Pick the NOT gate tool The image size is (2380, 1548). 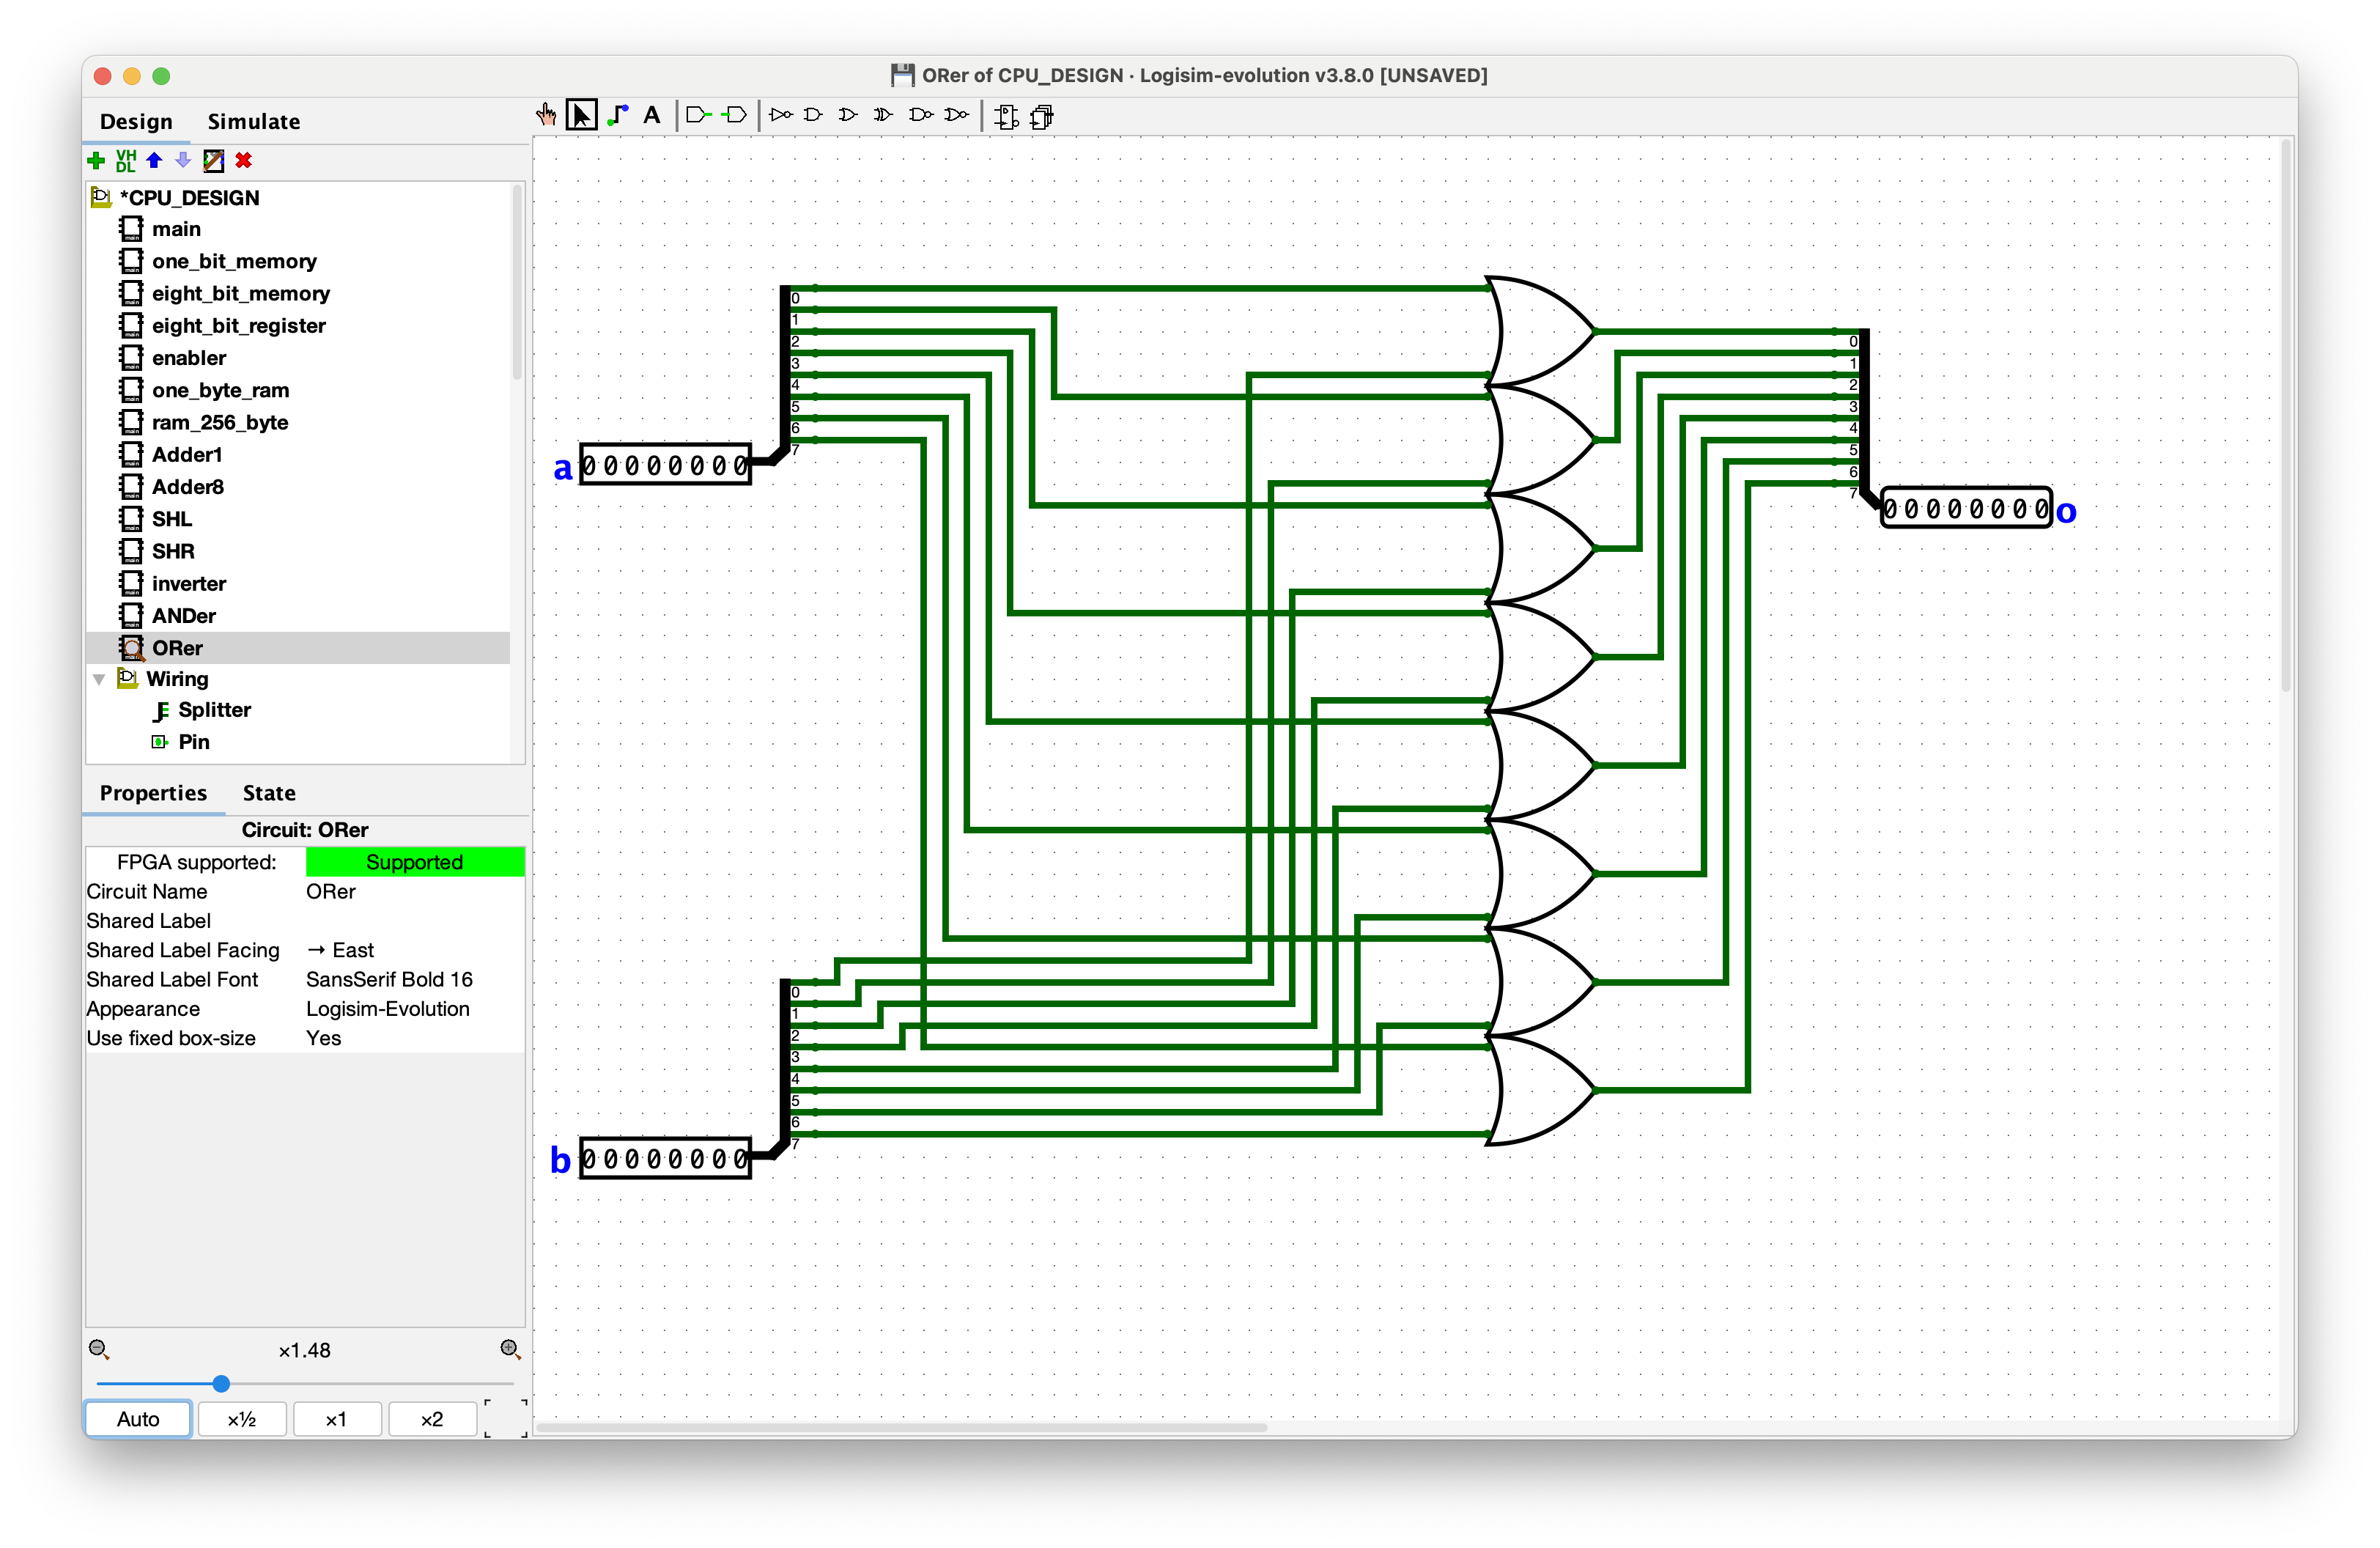click(x=781, y=115)
